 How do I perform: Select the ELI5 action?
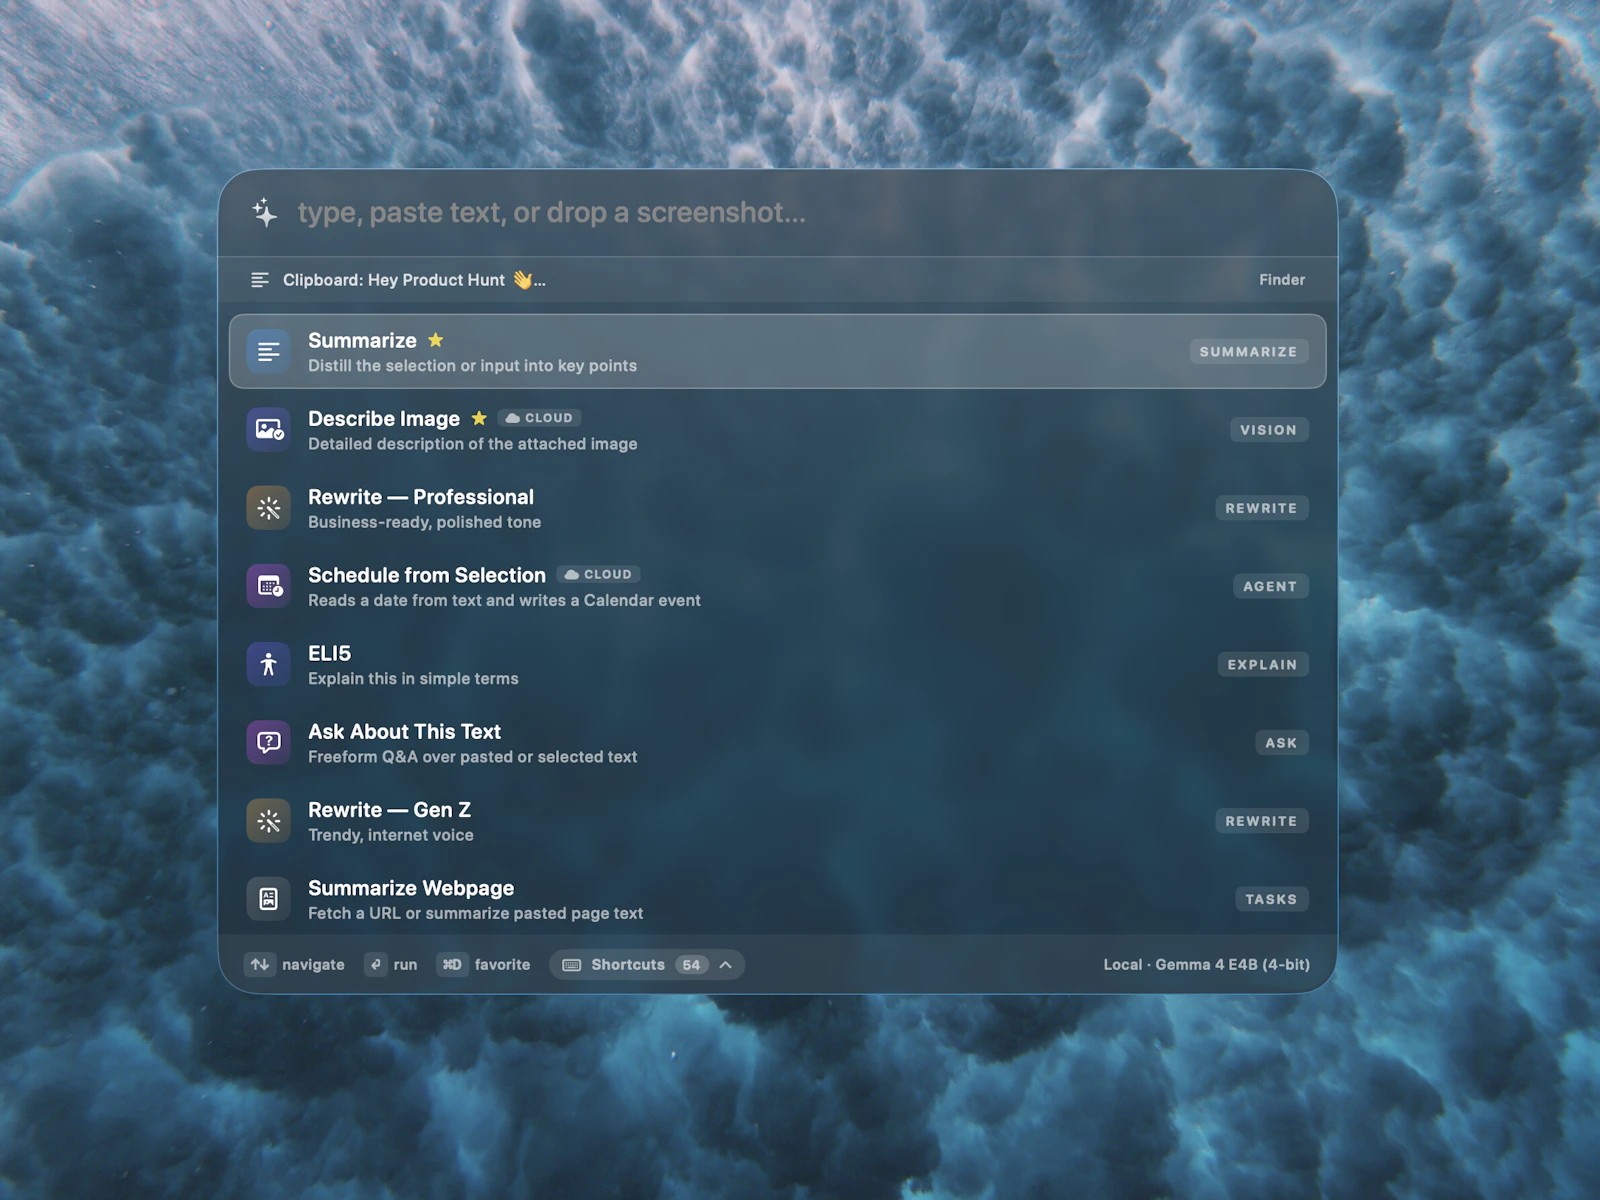777,665
